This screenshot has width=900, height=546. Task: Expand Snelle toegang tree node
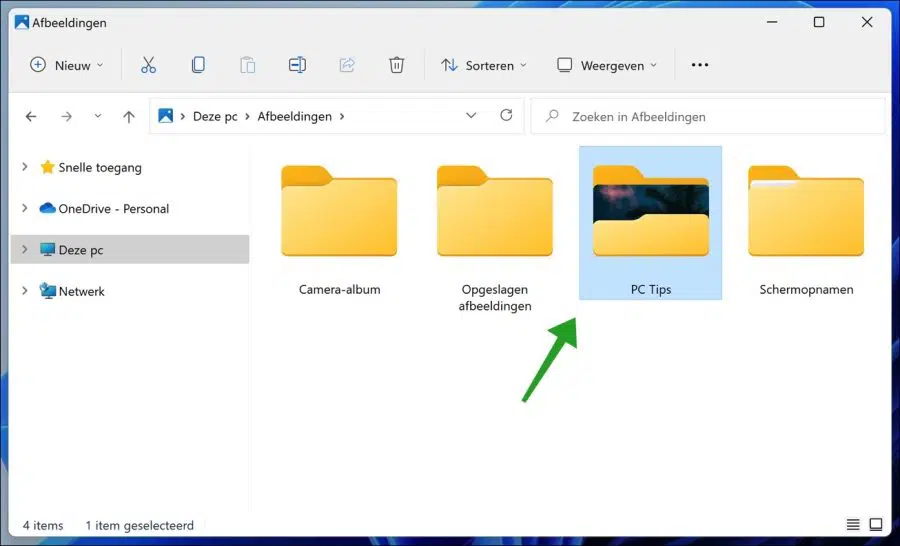[25, 167]
